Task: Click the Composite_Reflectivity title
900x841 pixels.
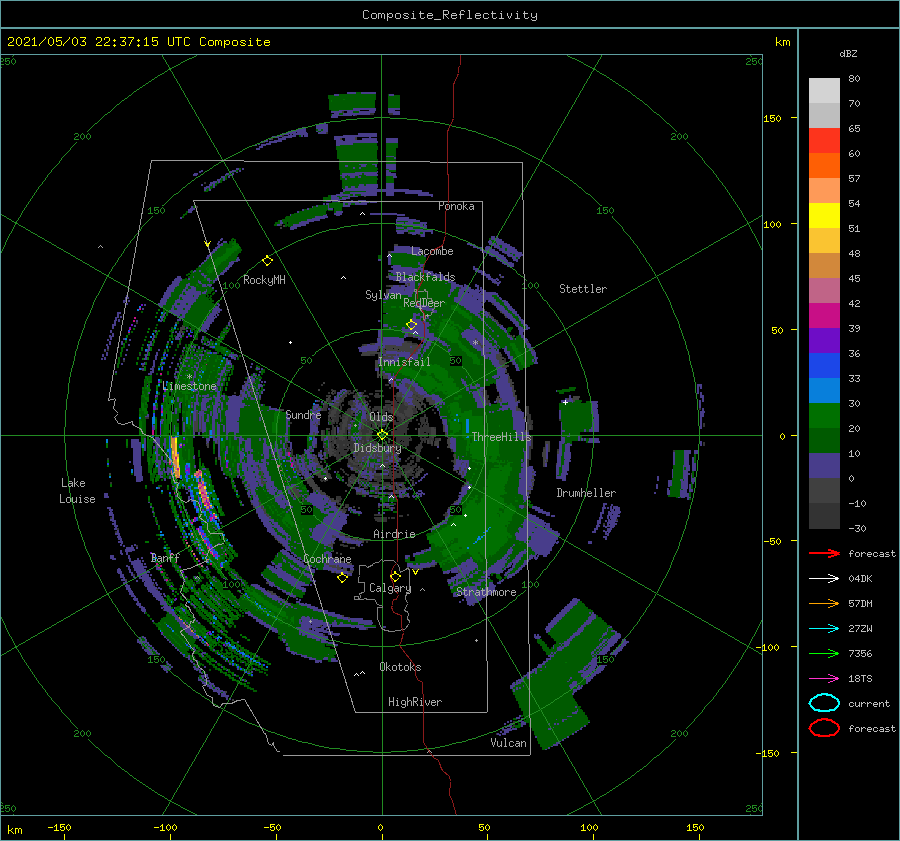Action: [450, 15]
